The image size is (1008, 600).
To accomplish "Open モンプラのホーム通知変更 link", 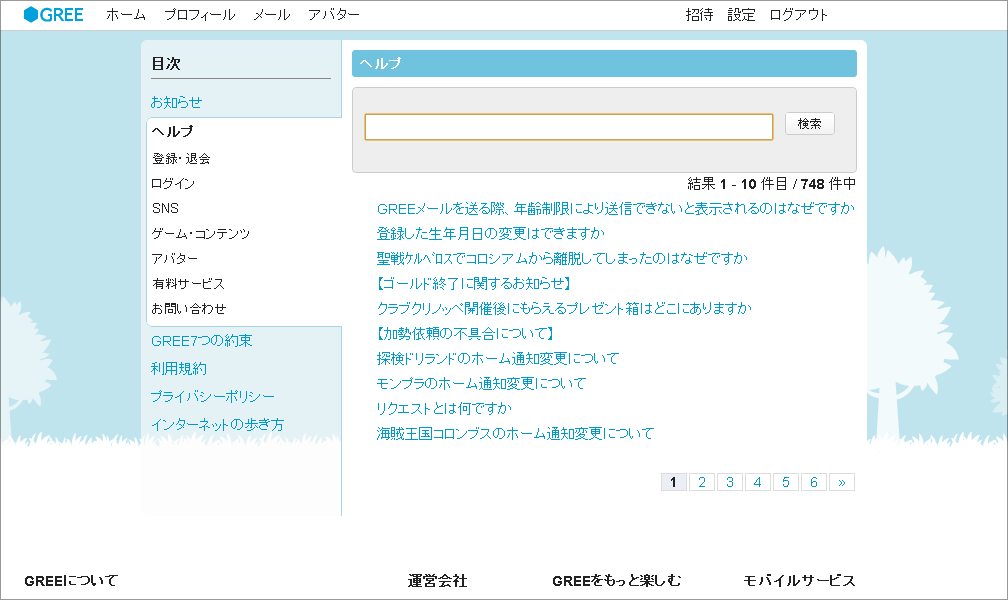I will (482, 383).
